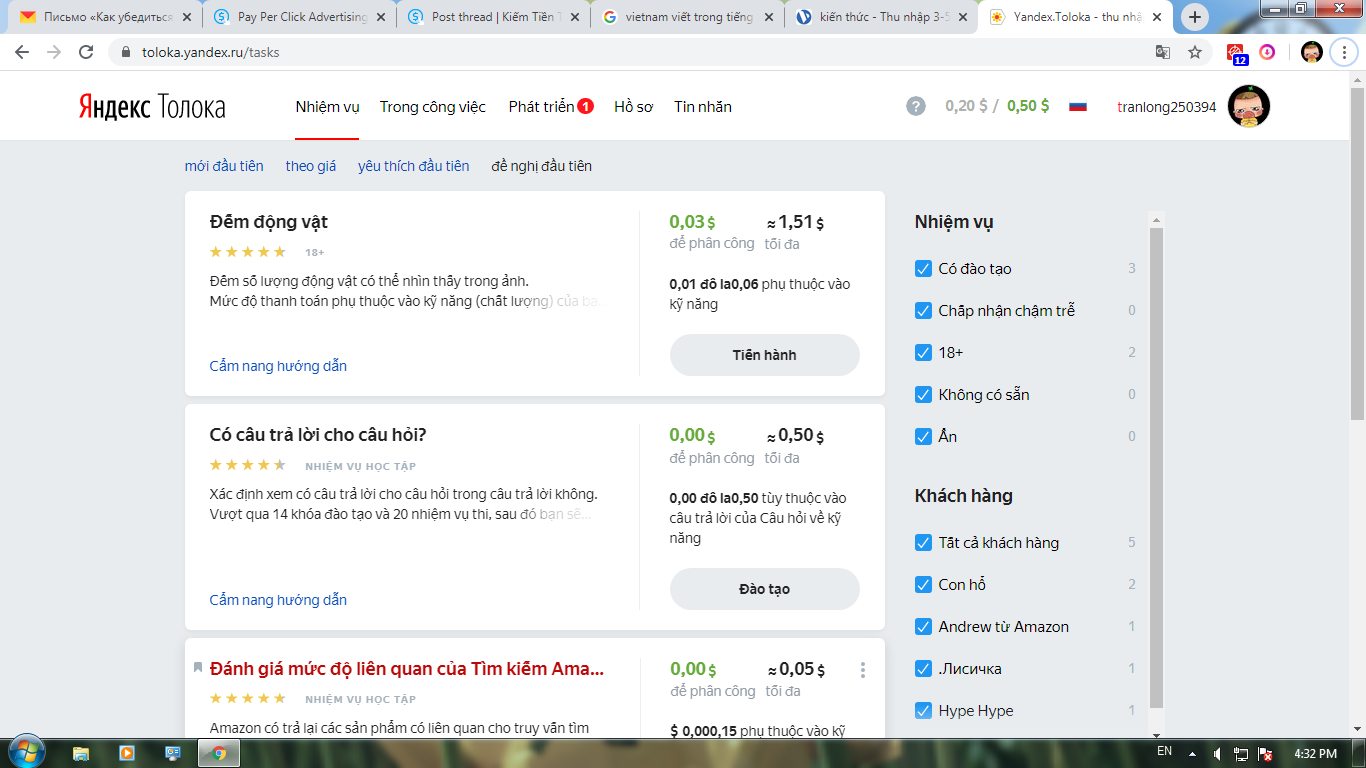
Task: Open Cẩm nang hướng dẫn for Đếm động vật
Action: click(x=278, y=366)
